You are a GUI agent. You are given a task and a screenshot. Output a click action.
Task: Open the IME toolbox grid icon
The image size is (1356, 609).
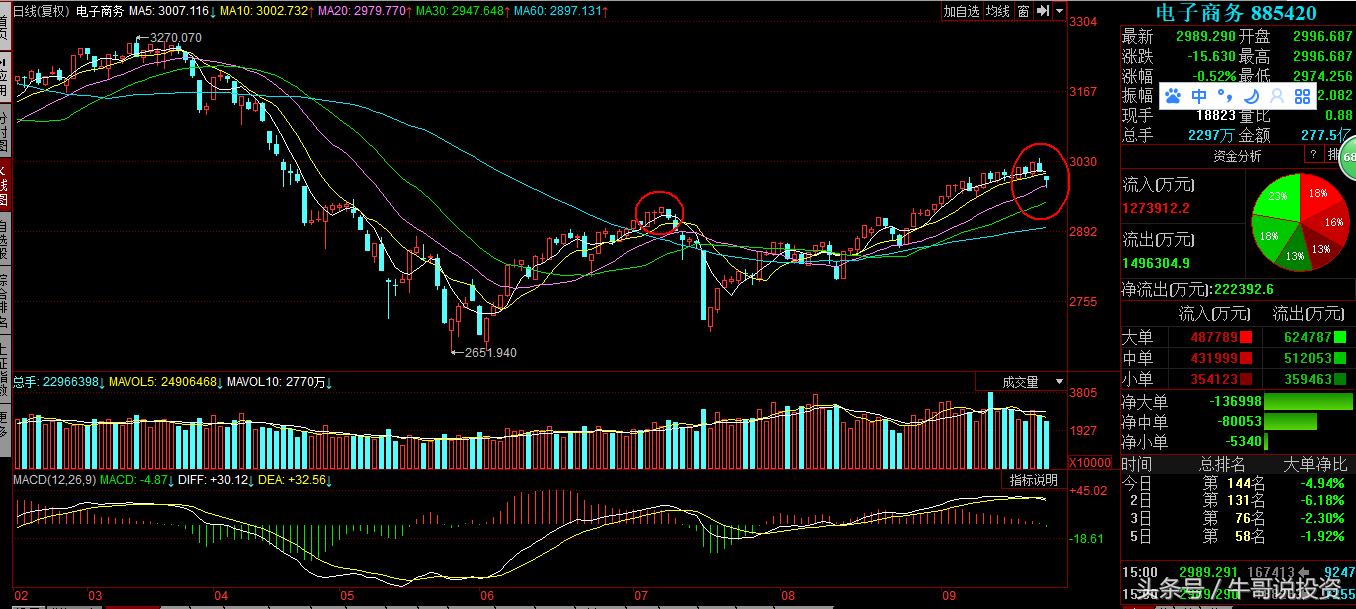point(1302,96)
